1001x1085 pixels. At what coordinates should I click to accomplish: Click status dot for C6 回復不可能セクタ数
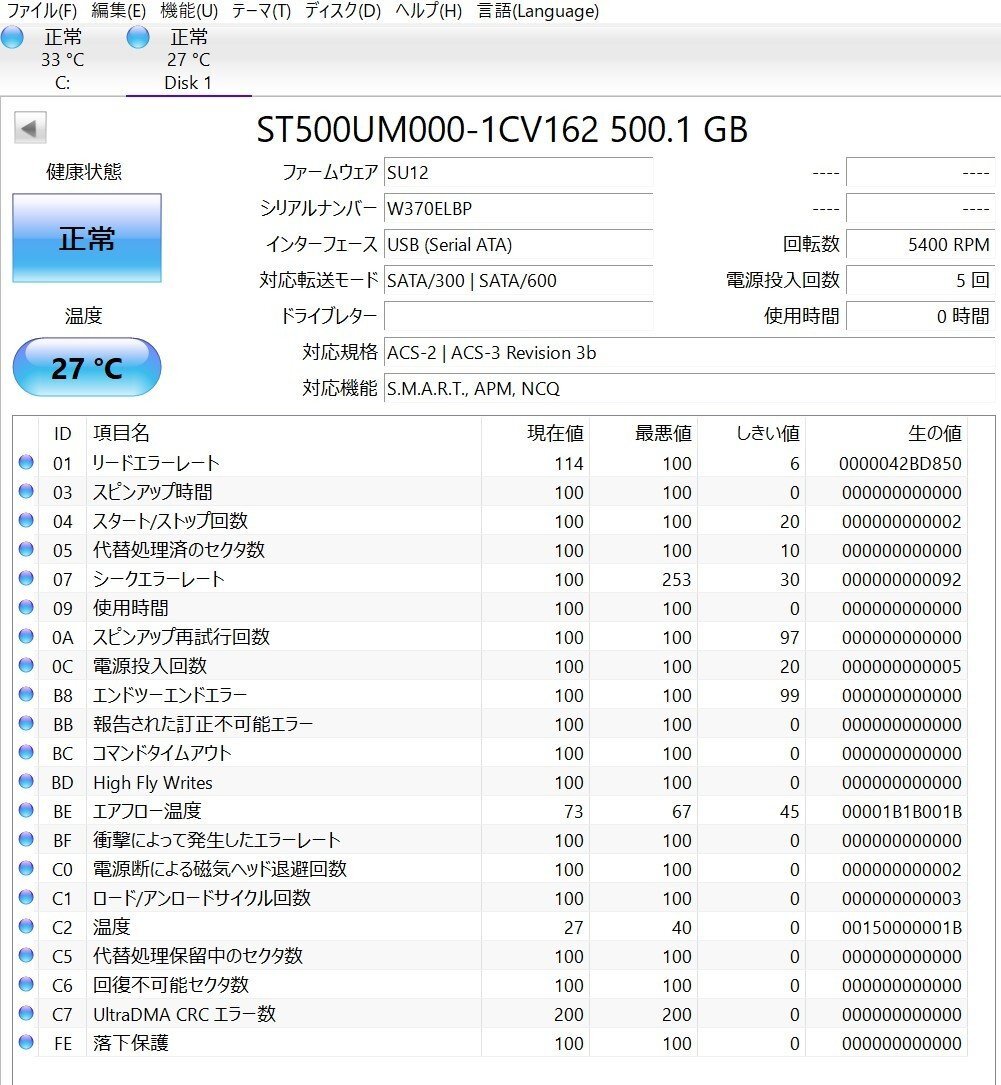click(x=26, y=984)
